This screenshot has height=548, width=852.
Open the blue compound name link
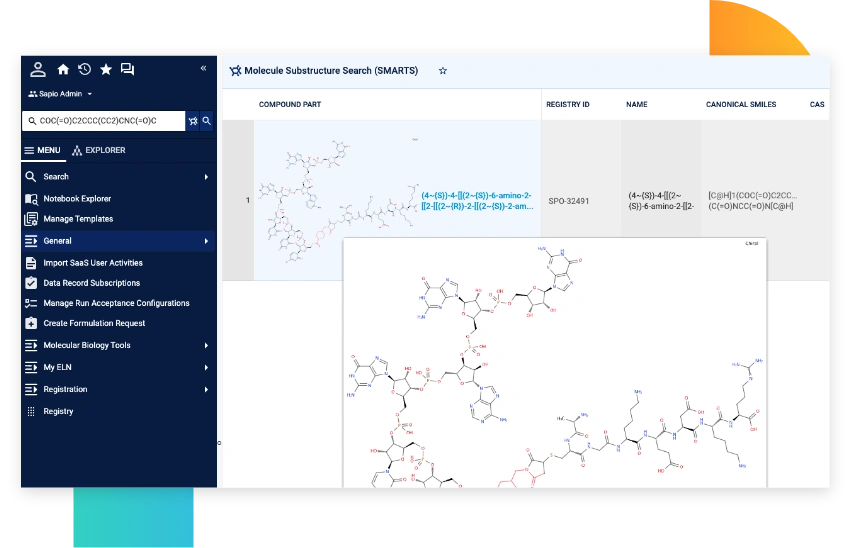[477, 201]
